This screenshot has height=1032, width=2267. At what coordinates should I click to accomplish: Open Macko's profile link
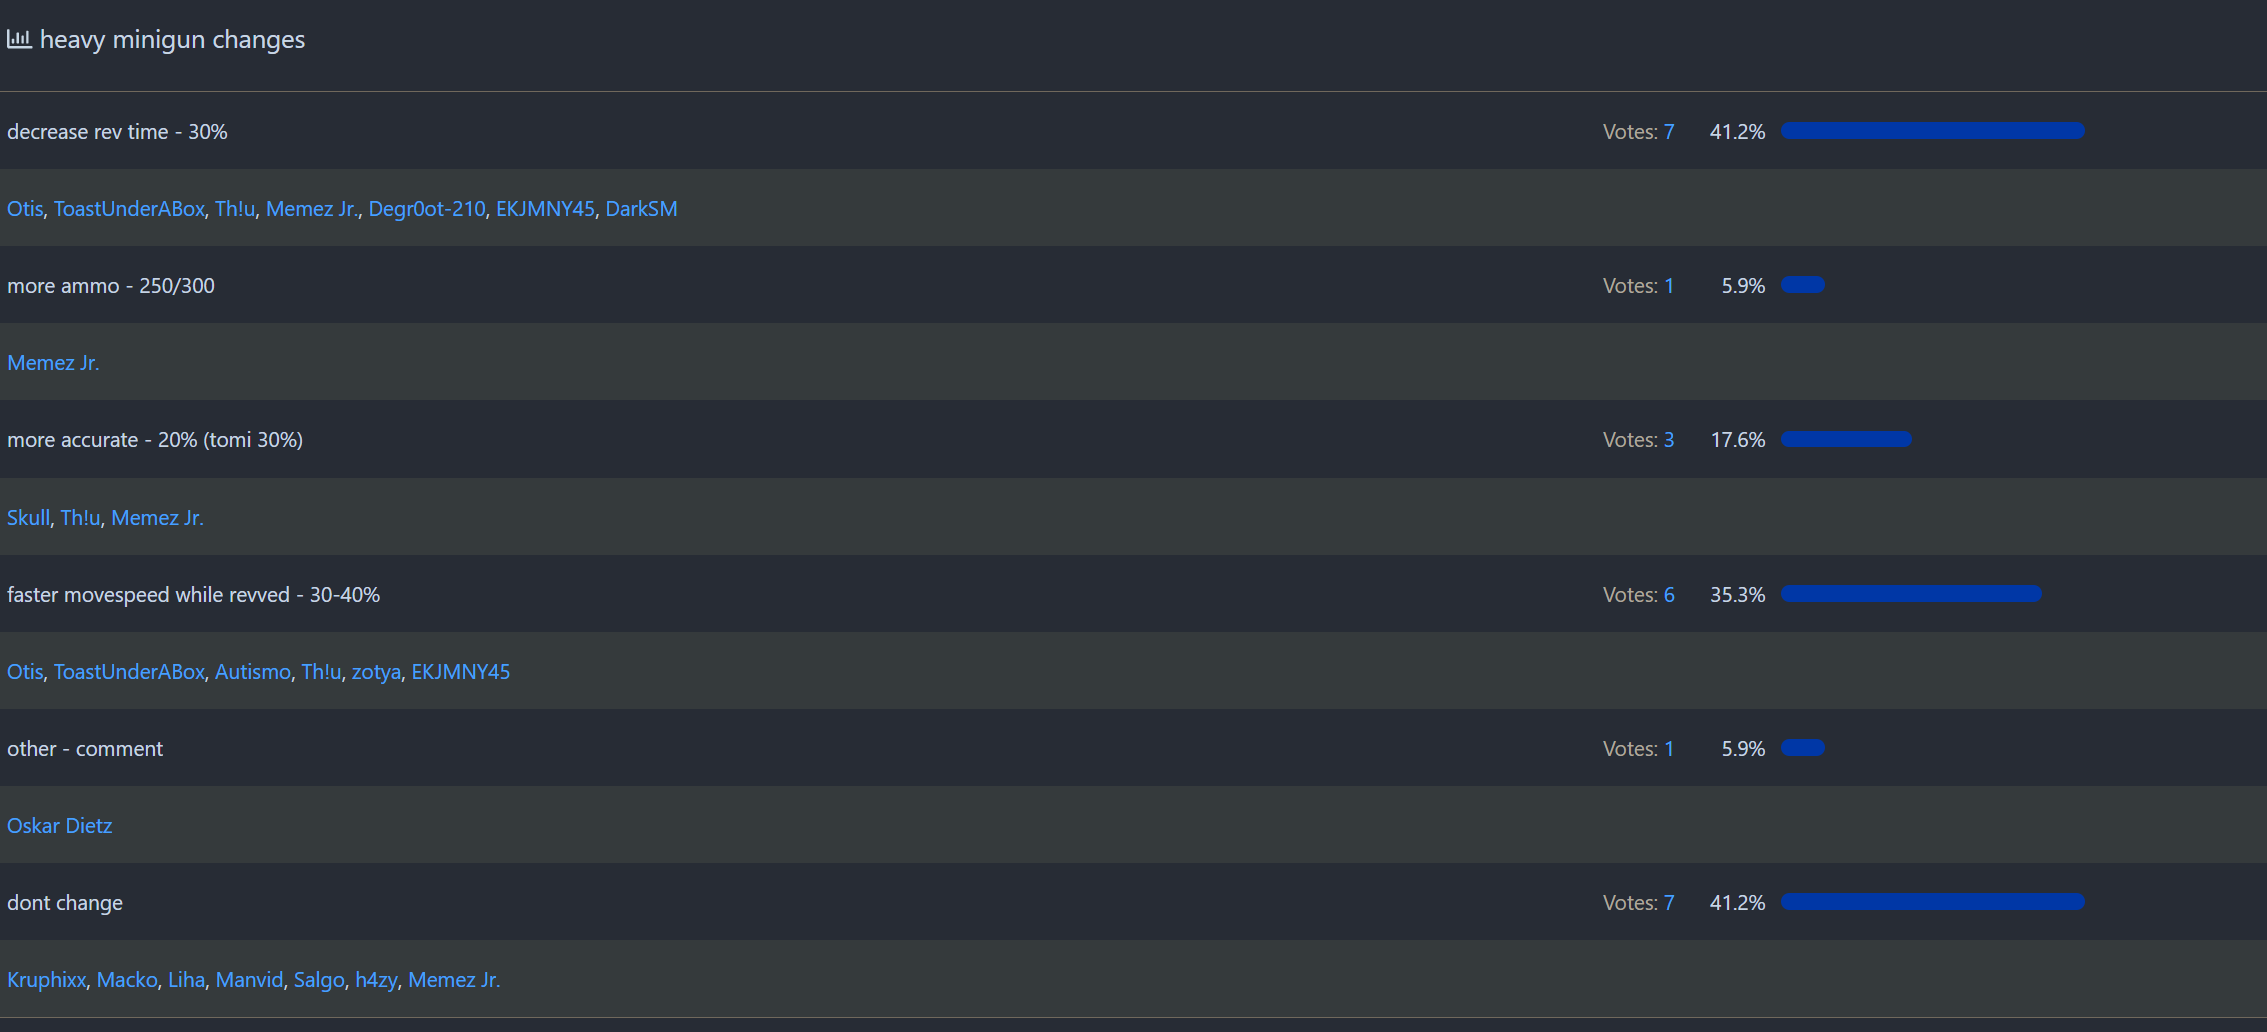(x=127, y=980)
